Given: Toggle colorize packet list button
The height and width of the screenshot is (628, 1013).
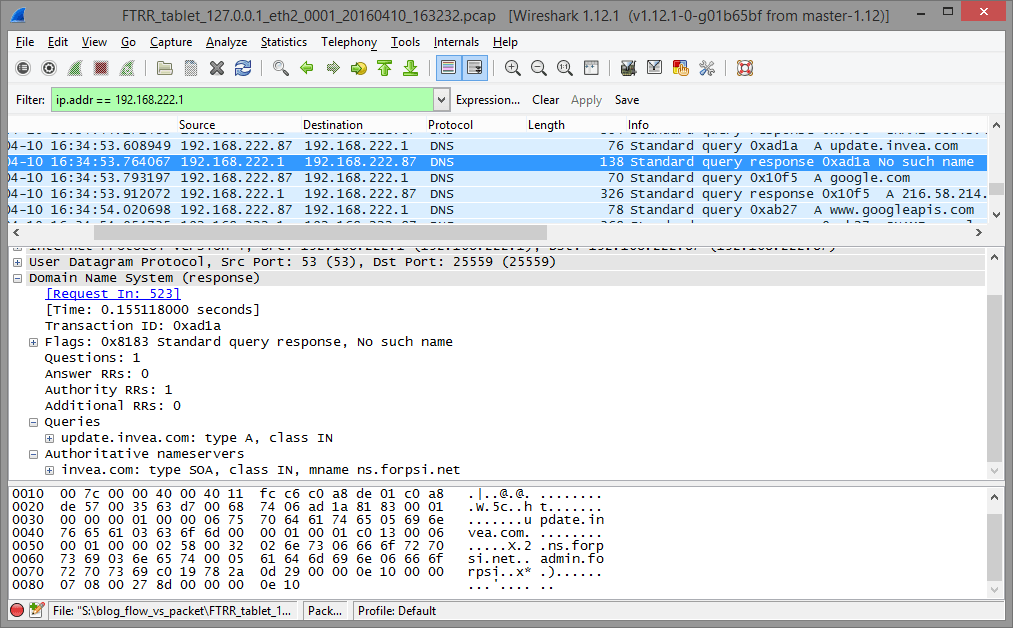Looking at the screenshot, I should point(448,68).
